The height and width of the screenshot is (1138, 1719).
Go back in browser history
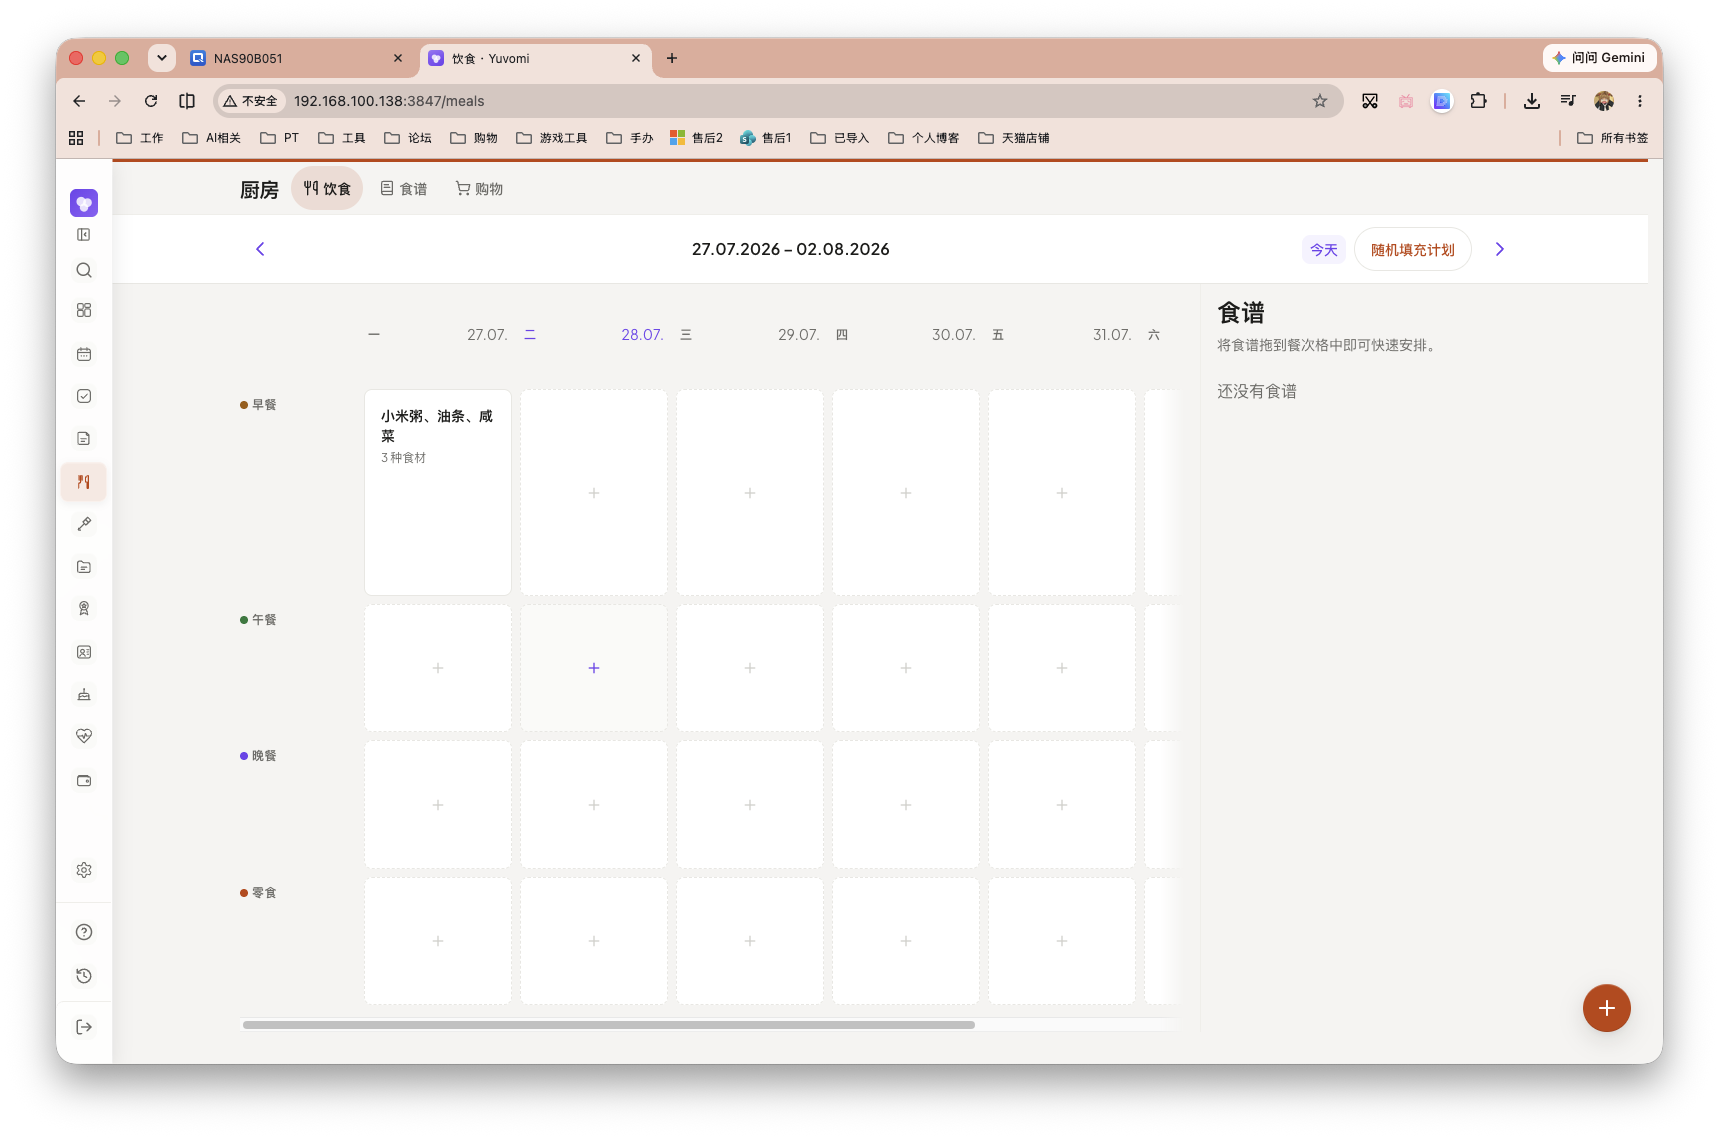79,101
